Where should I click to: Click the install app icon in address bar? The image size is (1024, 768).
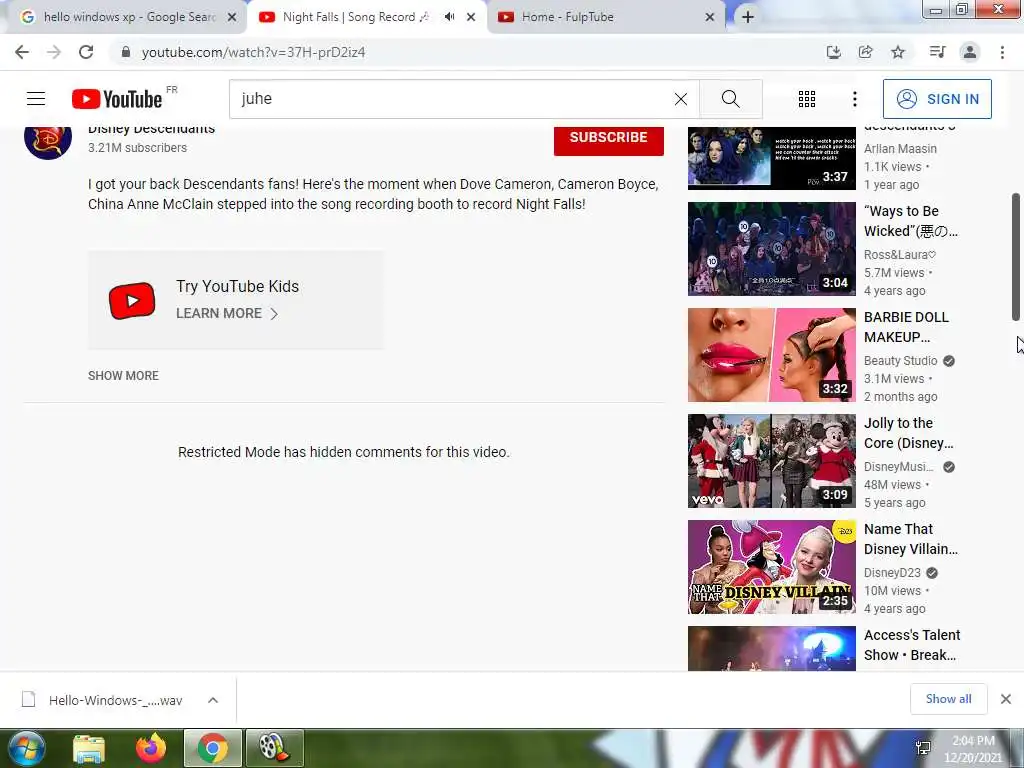(833, 52)
